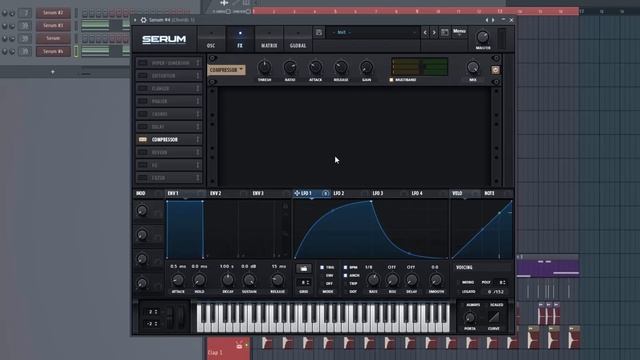Image resolution: width=640 pixels, height=360 pixels.
Task: Select the VELO tab
Action: 457,193
